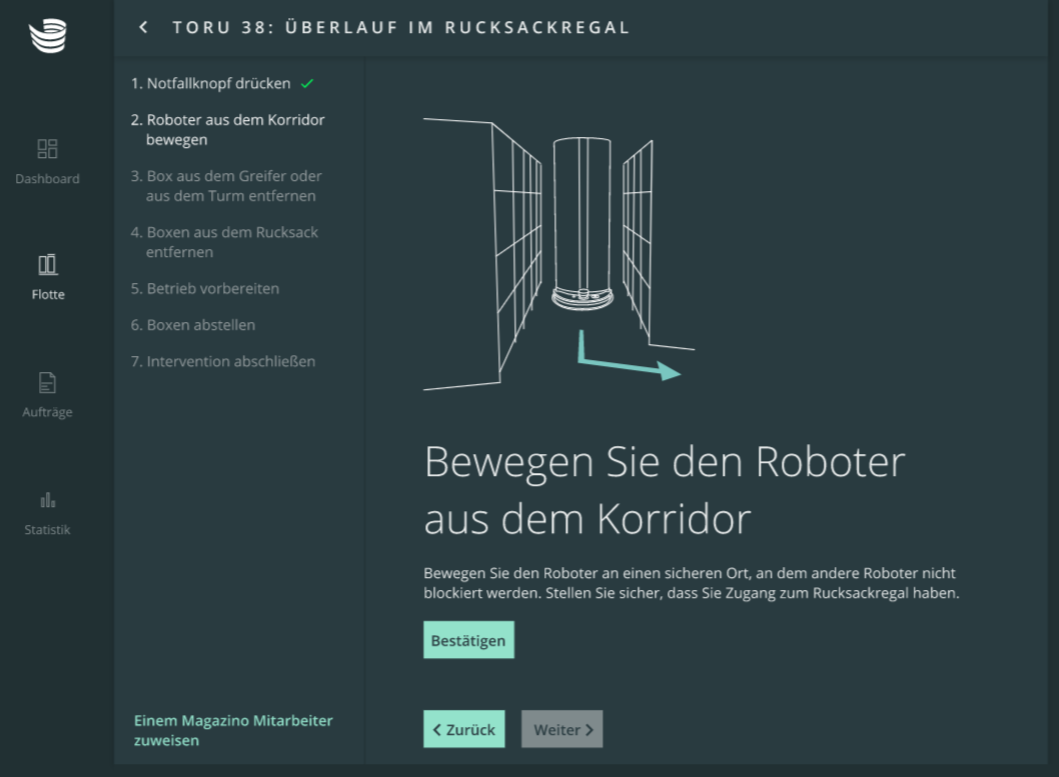
Task: Click the Magazino logo icon
Action: click(47, 36)
